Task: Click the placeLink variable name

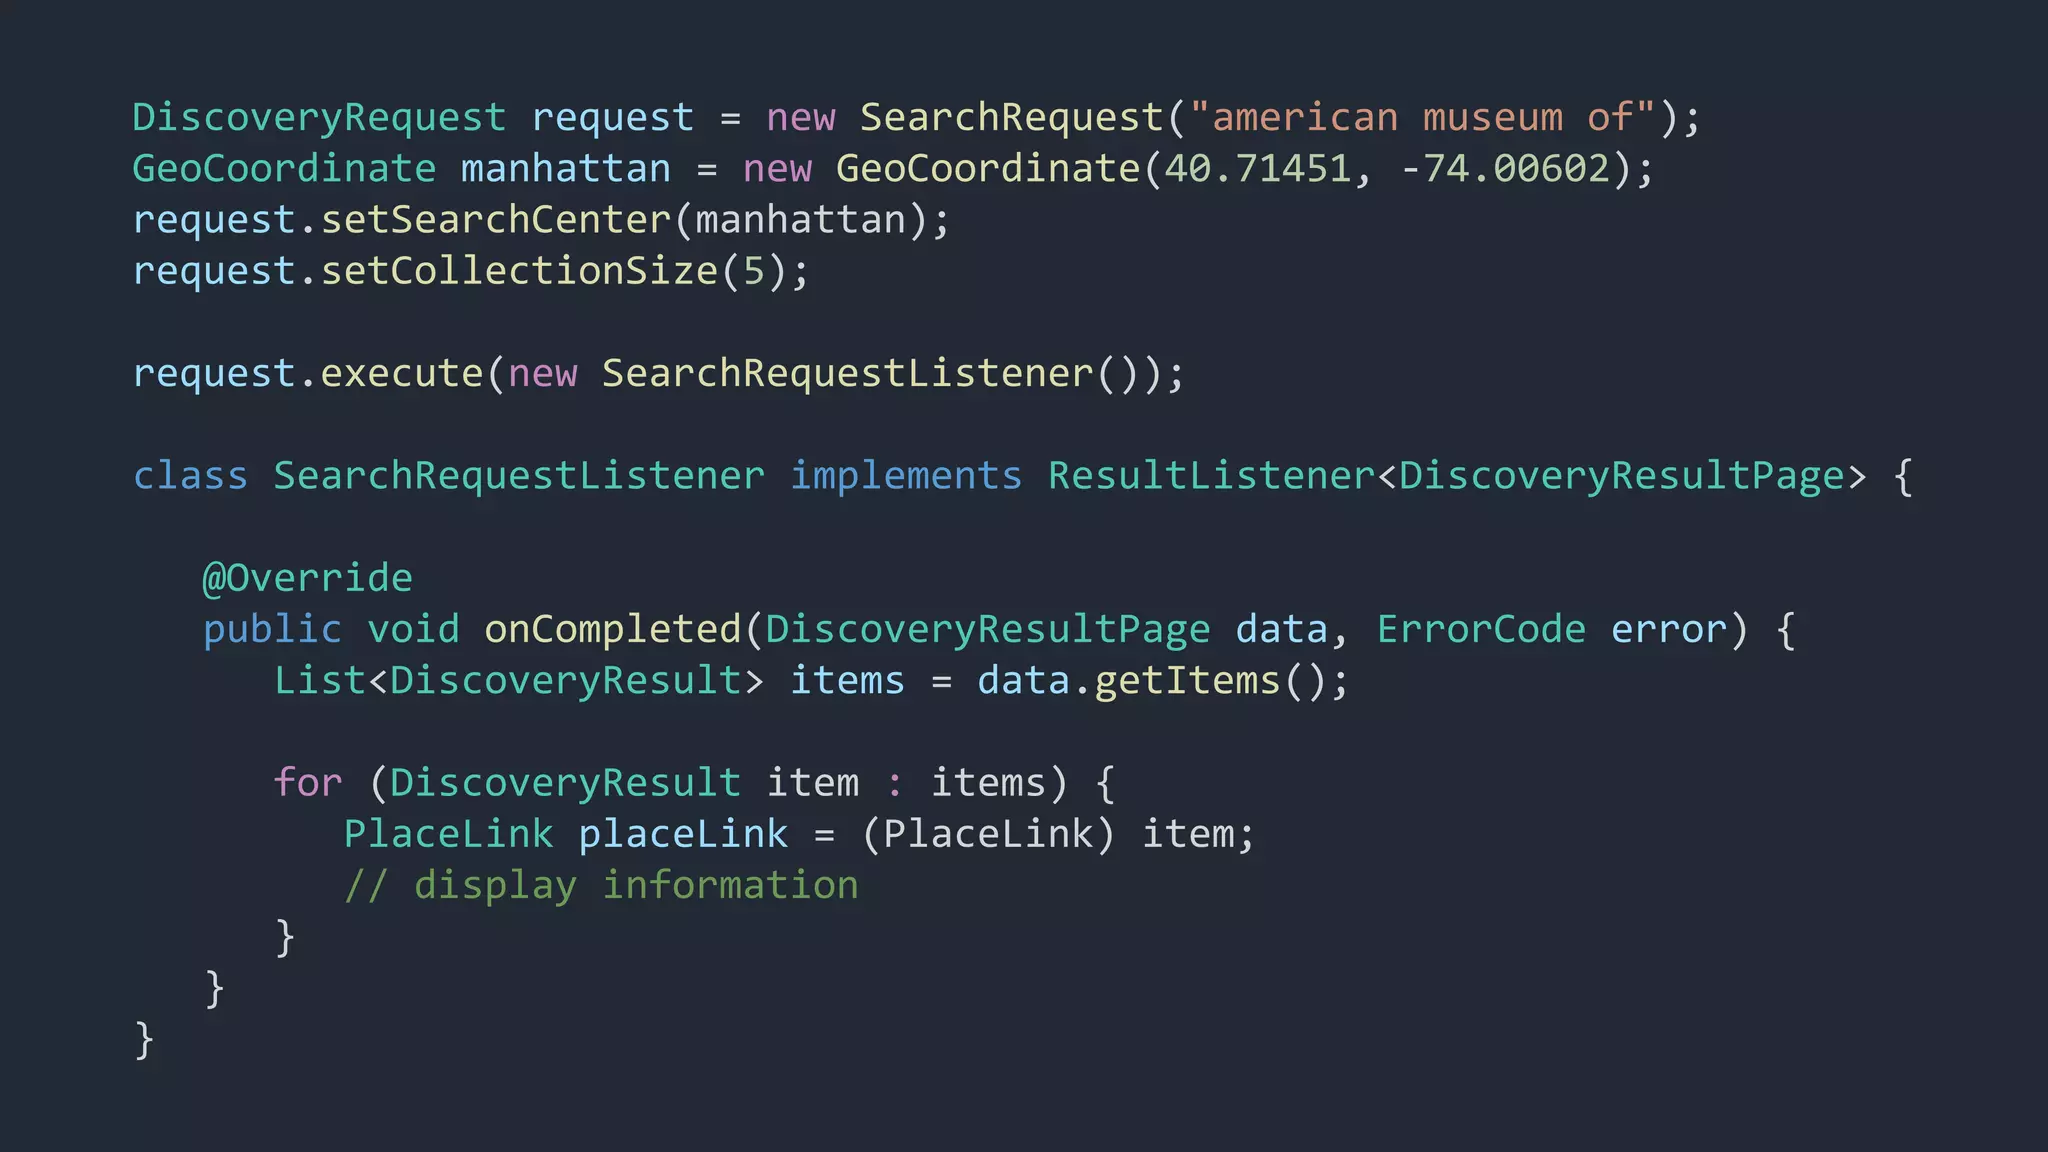Action: click(683, 834)
